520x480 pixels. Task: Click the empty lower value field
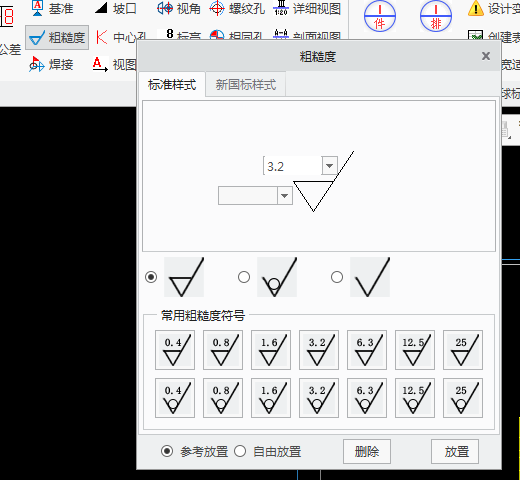pyautogui.click(x=248, y=196)
